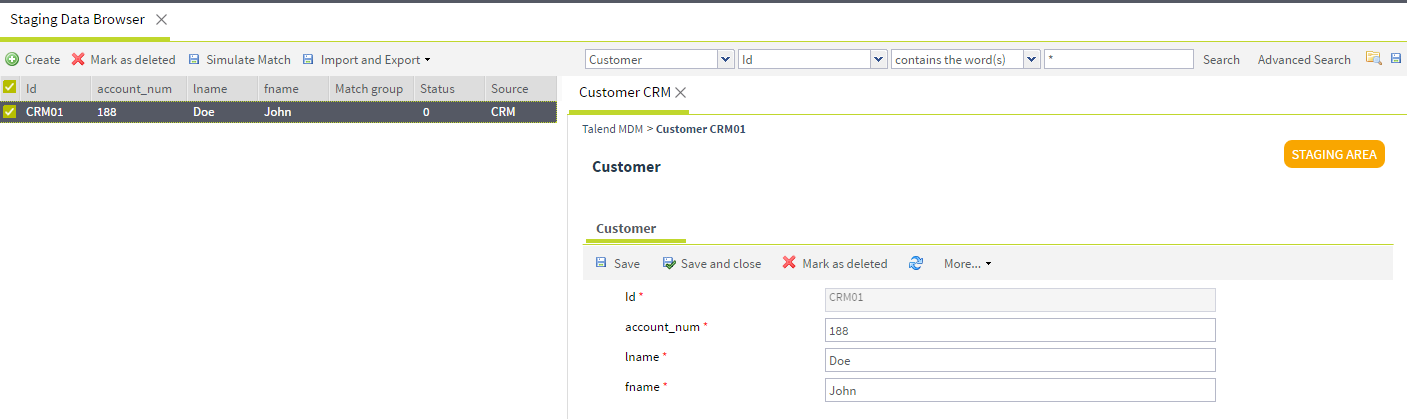Click the green Create record icon
The width and height of the screenshot is (1407, 419).
point(12,60)
